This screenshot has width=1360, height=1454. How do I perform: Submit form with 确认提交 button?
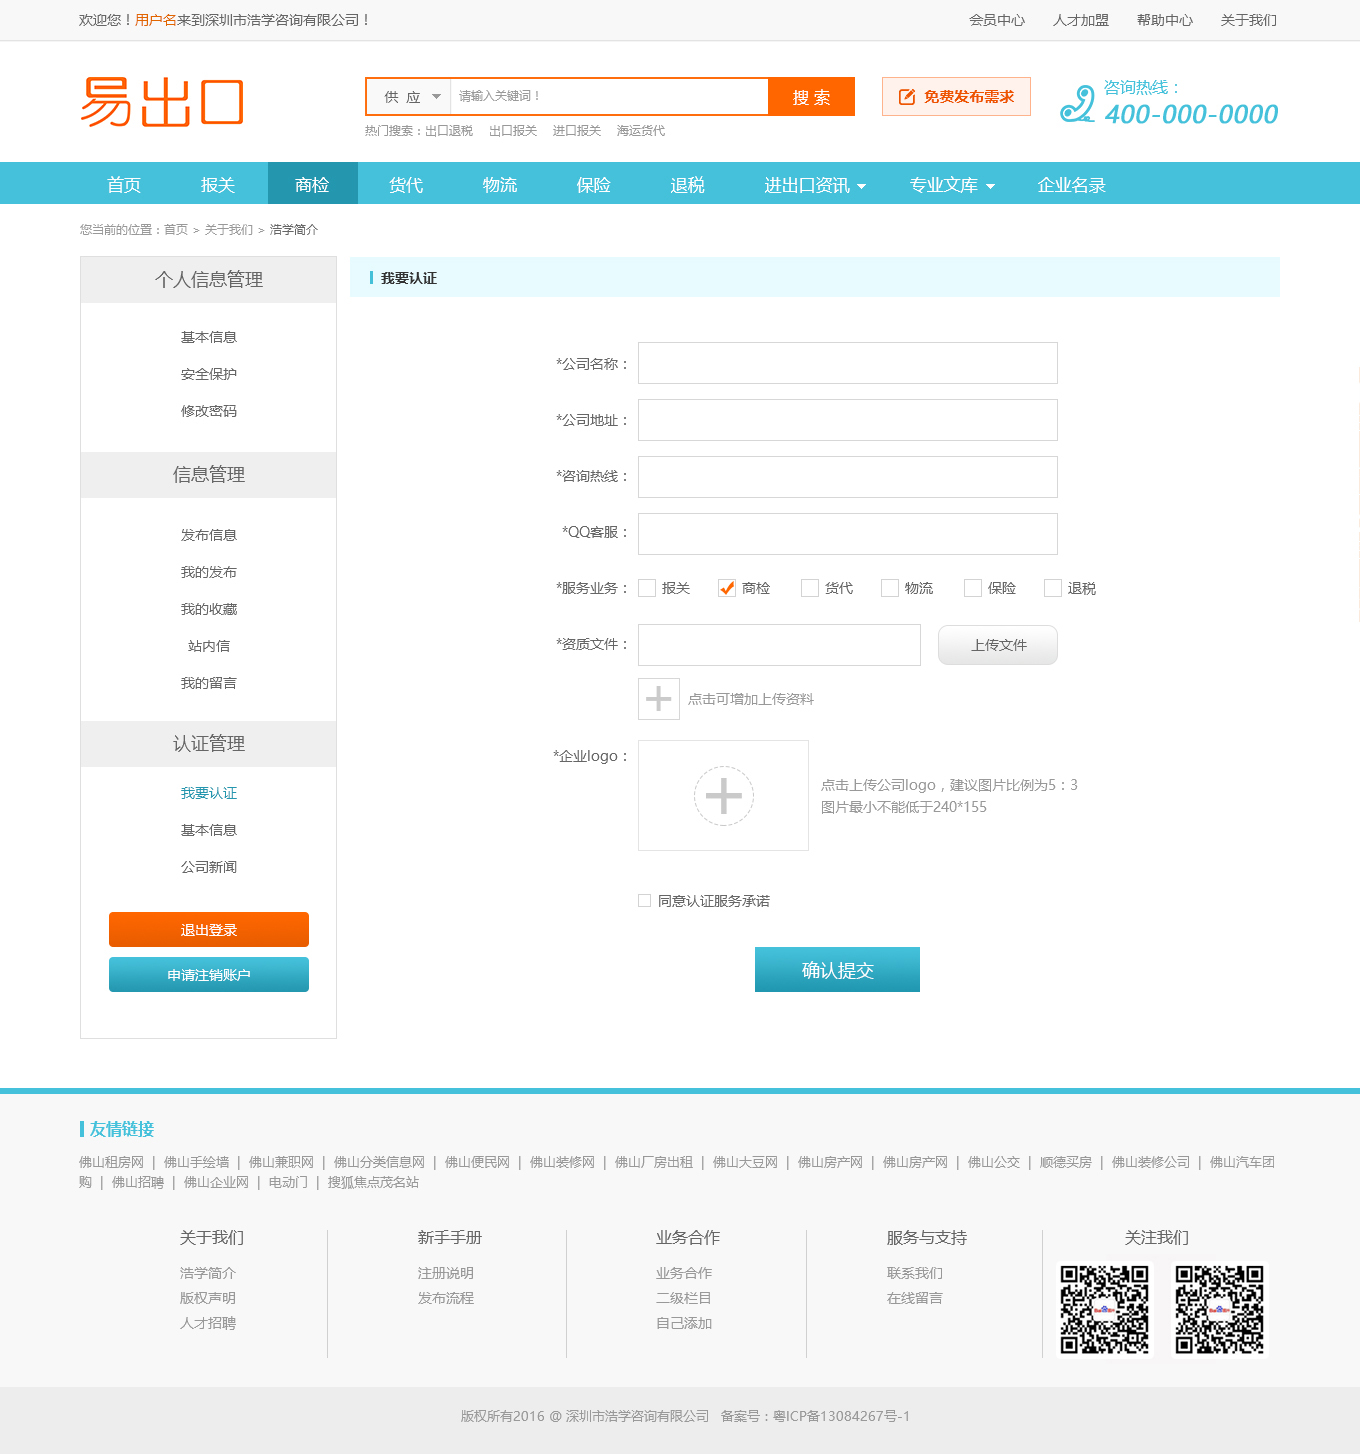(837, 970)
